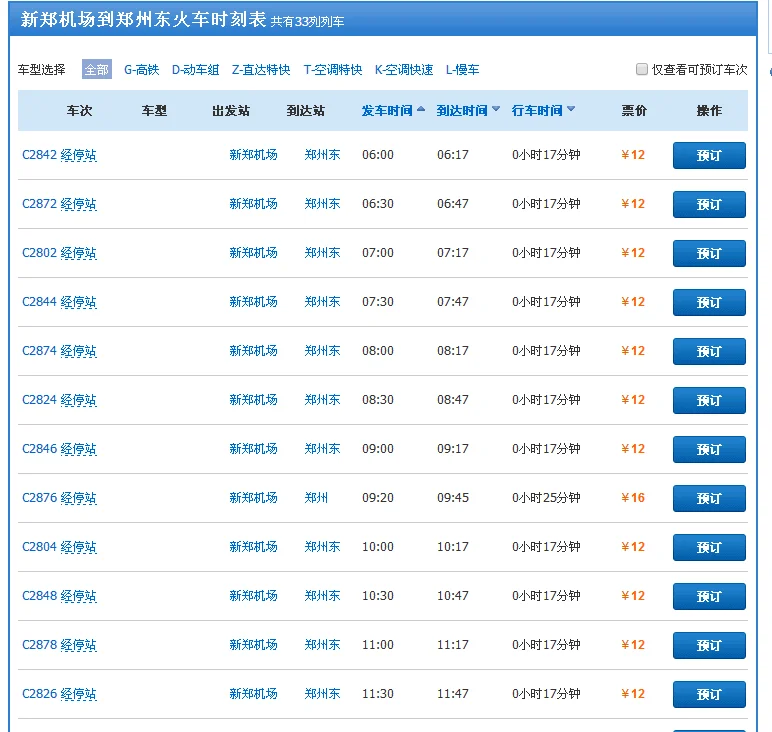Open train number C2874 link
The height and width of the screenshot is (732, 772).
pos(39,351)
